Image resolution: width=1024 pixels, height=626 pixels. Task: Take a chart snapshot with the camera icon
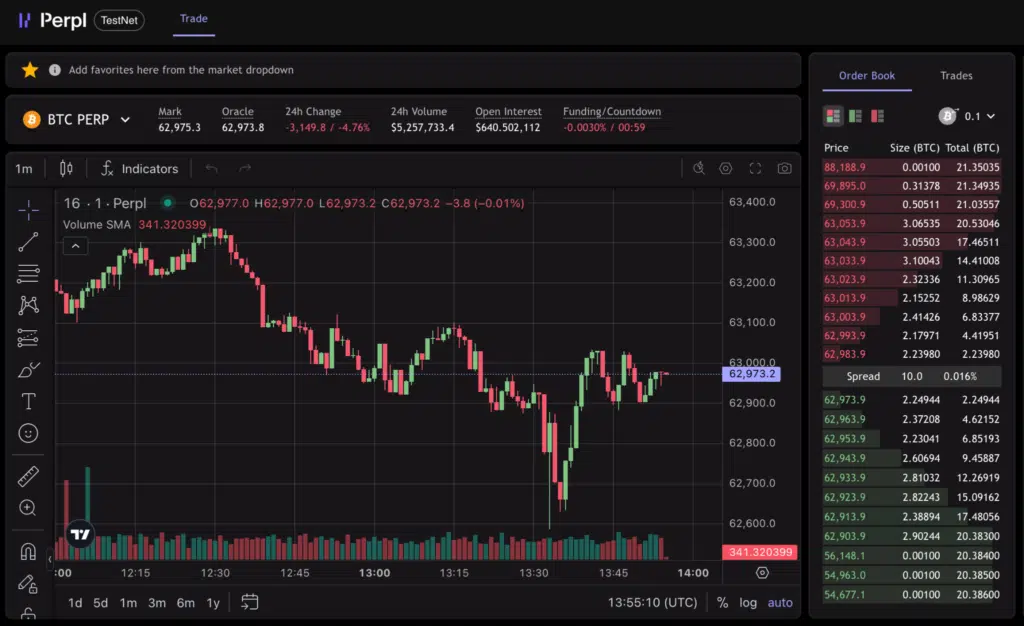pyautogui.click(x=783, y=168)
